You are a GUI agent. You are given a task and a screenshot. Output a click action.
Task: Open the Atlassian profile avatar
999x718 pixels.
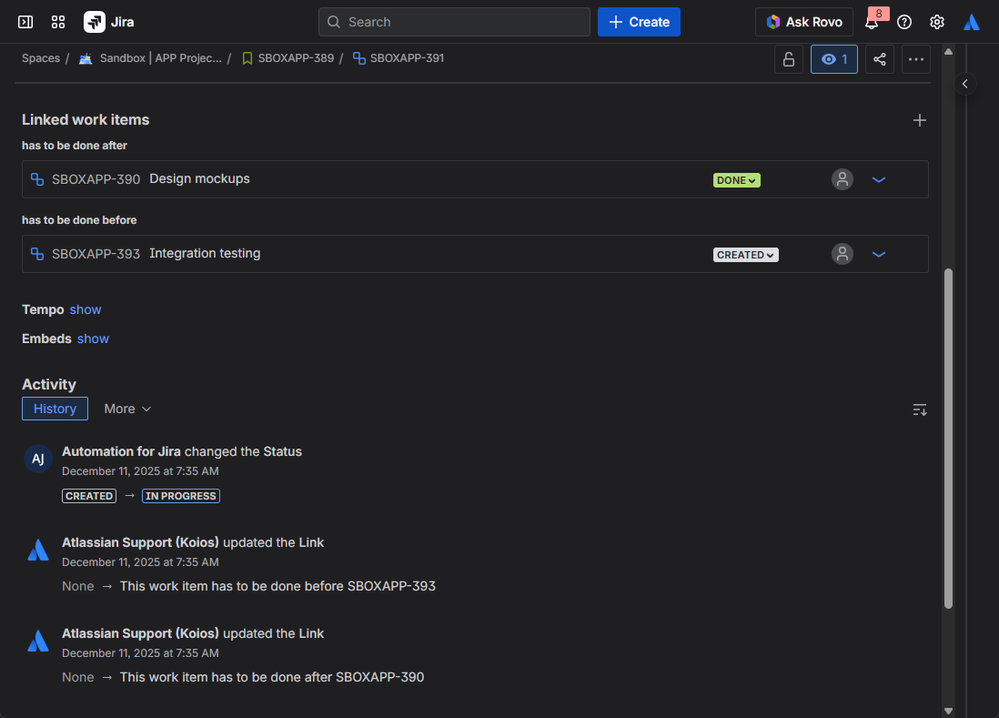(x=971, y=22)
